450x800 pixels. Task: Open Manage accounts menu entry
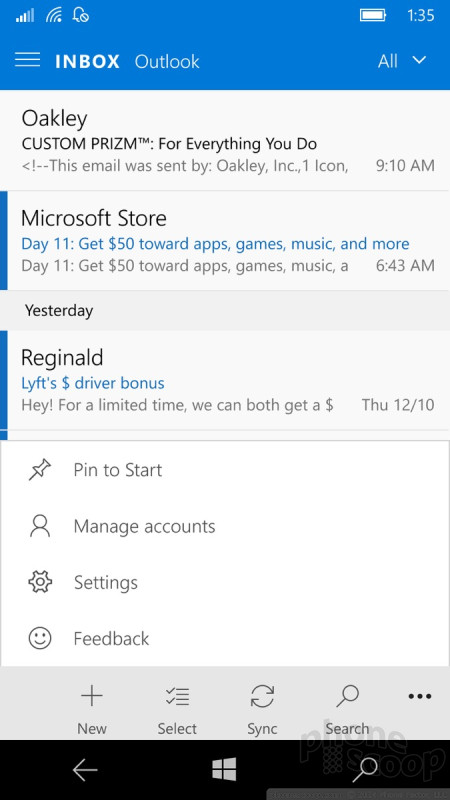225,526
